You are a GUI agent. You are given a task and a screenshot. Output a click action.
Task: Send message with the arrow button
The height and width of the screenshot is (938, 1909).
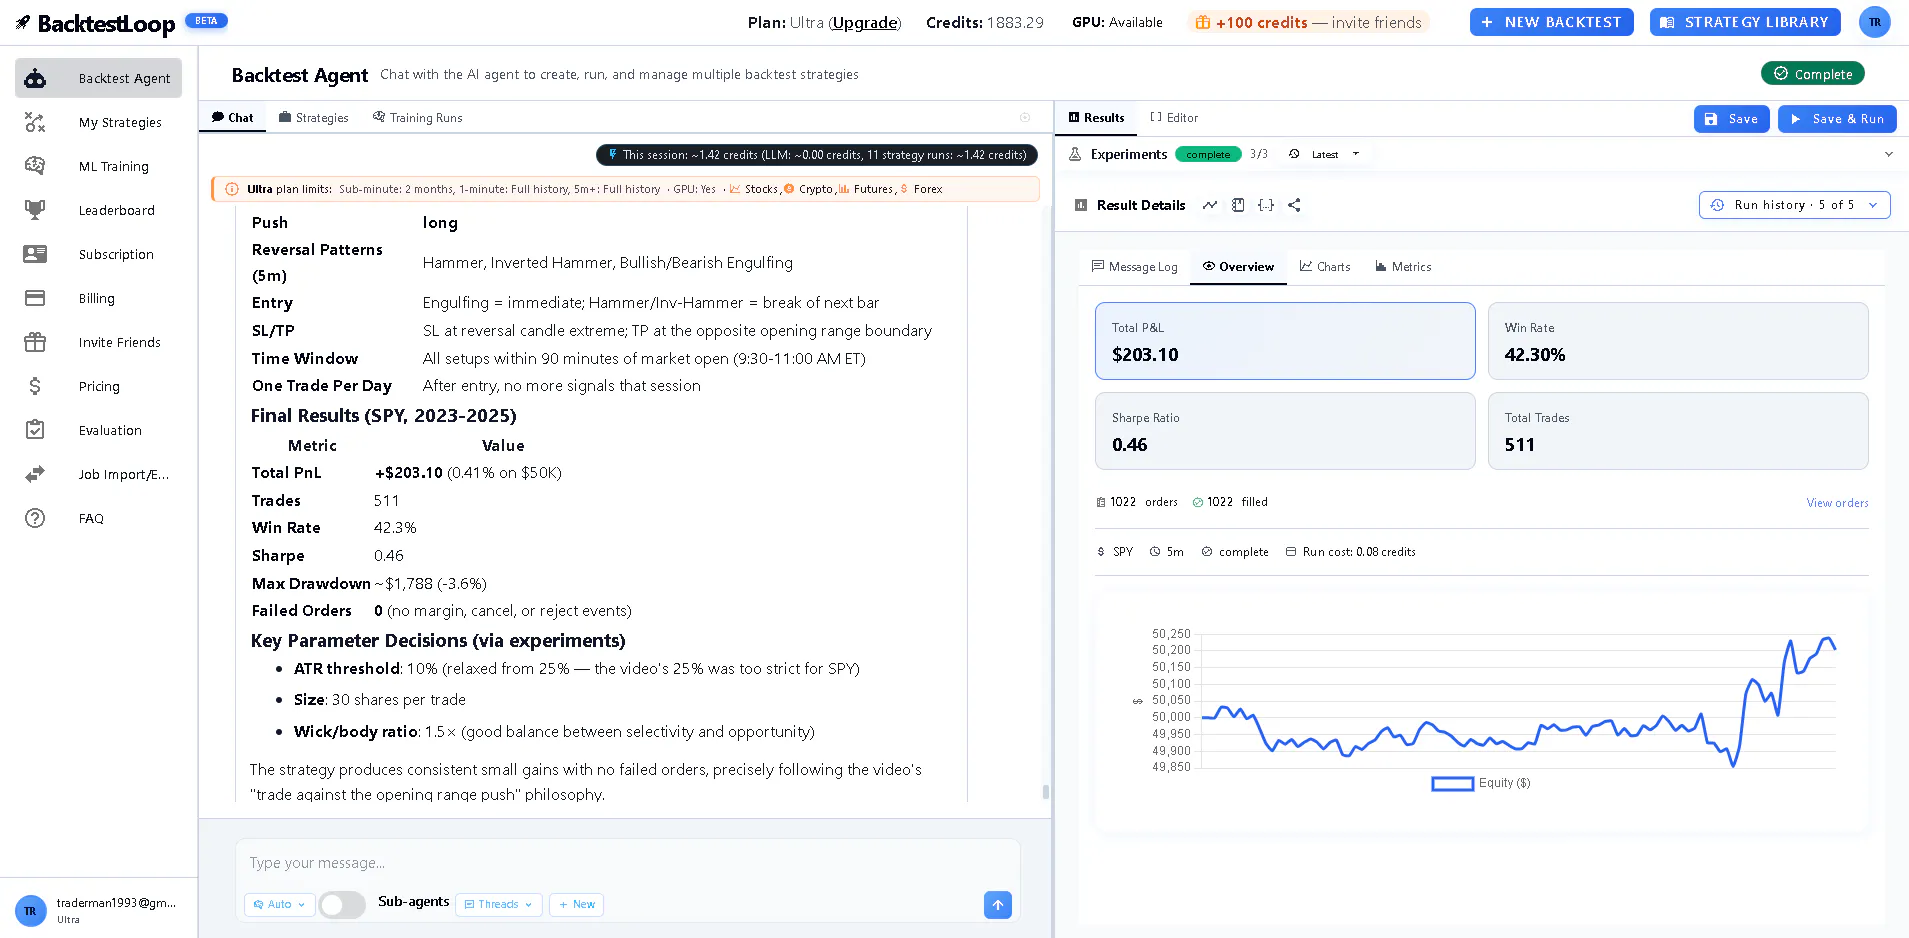click(x=998, y=905)
